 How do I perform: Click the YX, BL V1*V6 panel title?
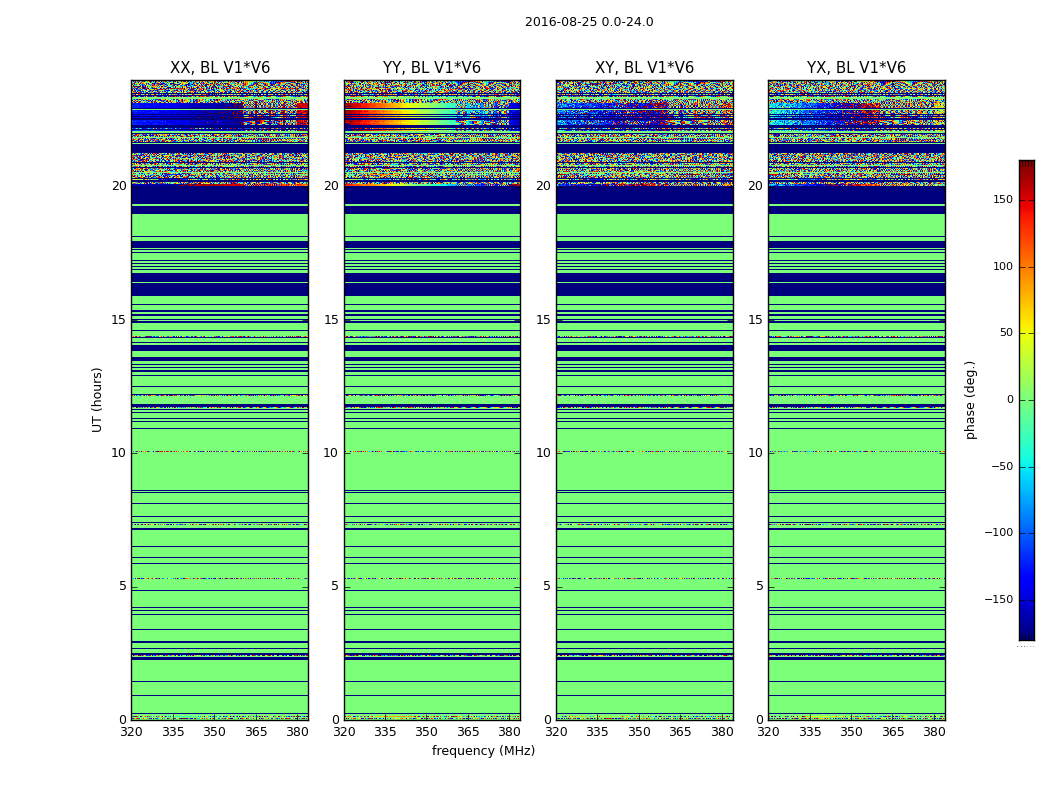click(856, 68)
